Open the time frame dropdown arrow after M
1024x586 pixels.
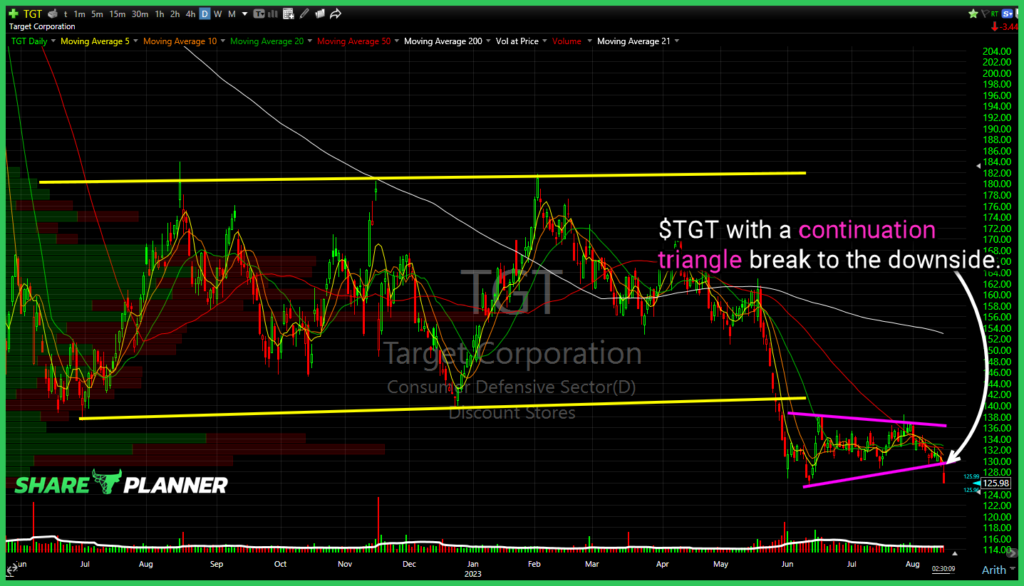(x=245, y=14)
